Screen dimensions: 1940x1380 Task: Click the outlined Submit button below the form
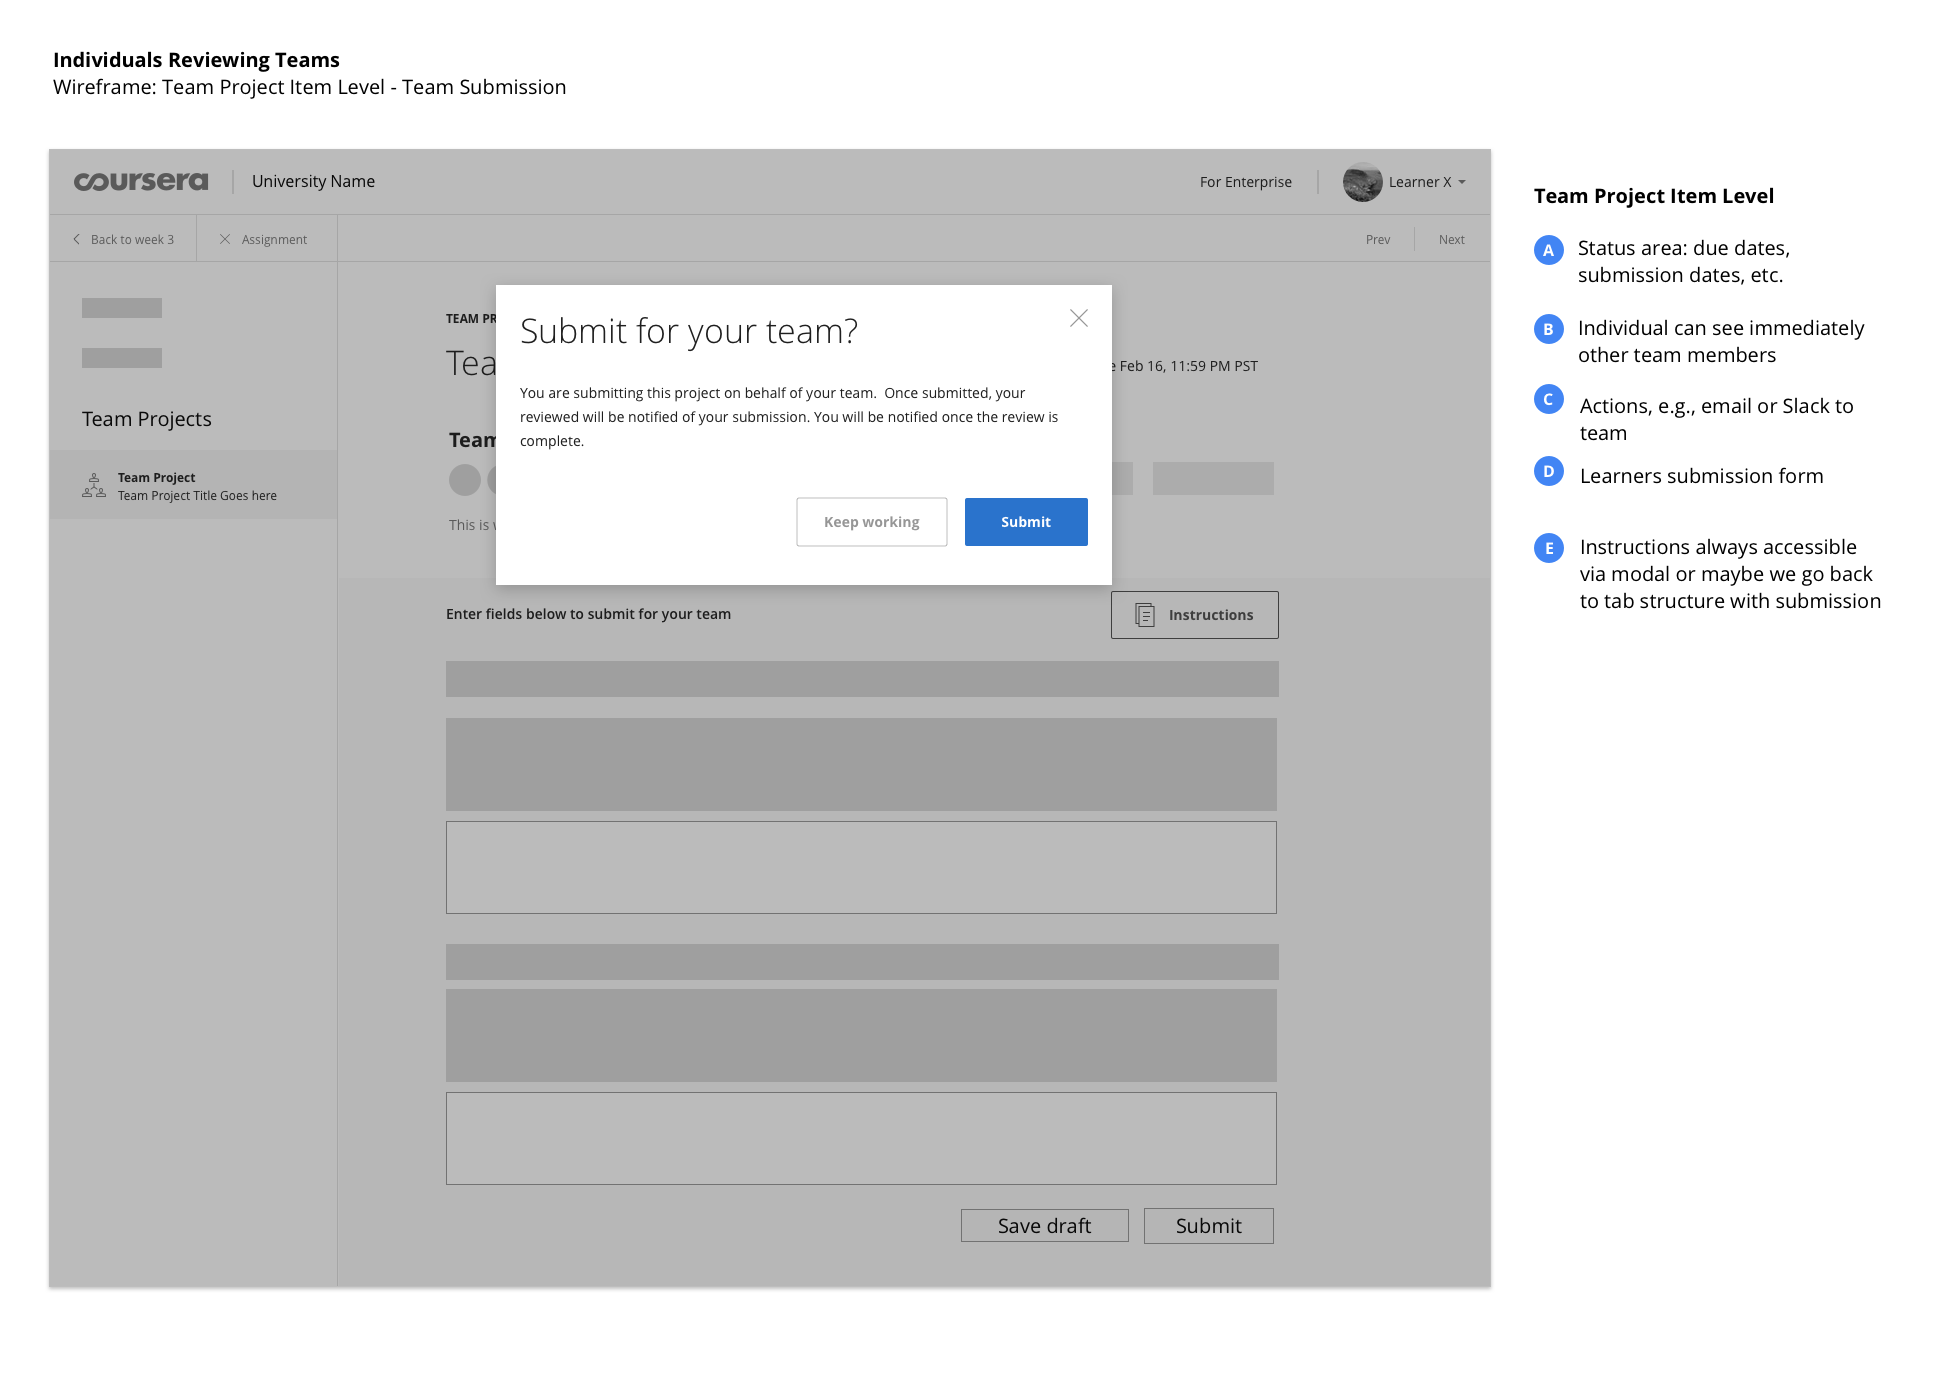1209,1226
